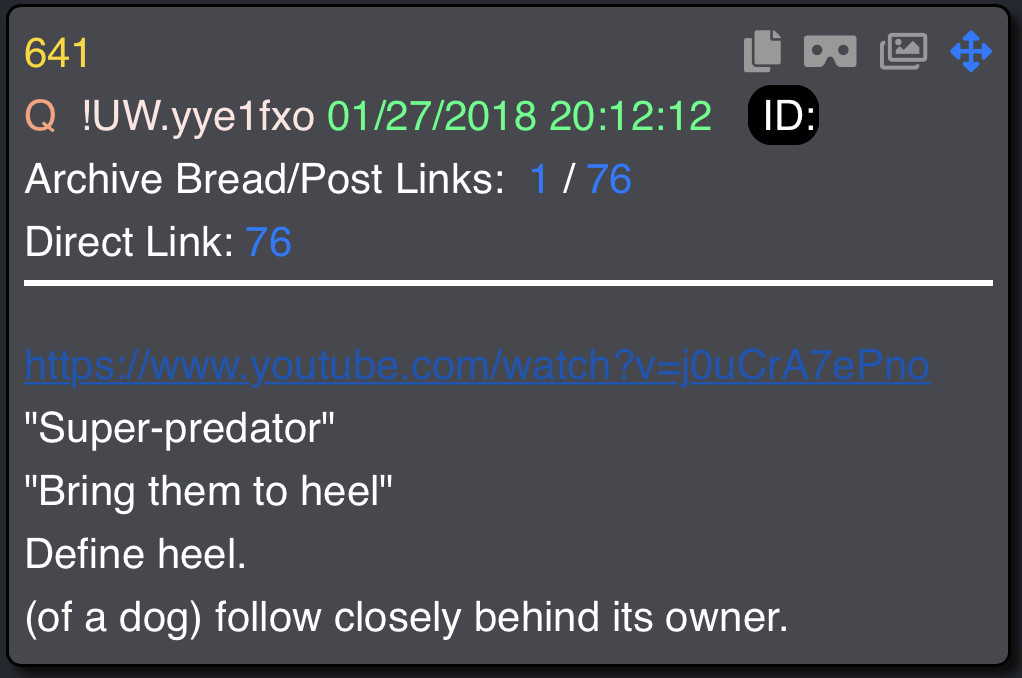Select the orange Q author name
Screen dimensions: 1022x678
coord(40,116)
